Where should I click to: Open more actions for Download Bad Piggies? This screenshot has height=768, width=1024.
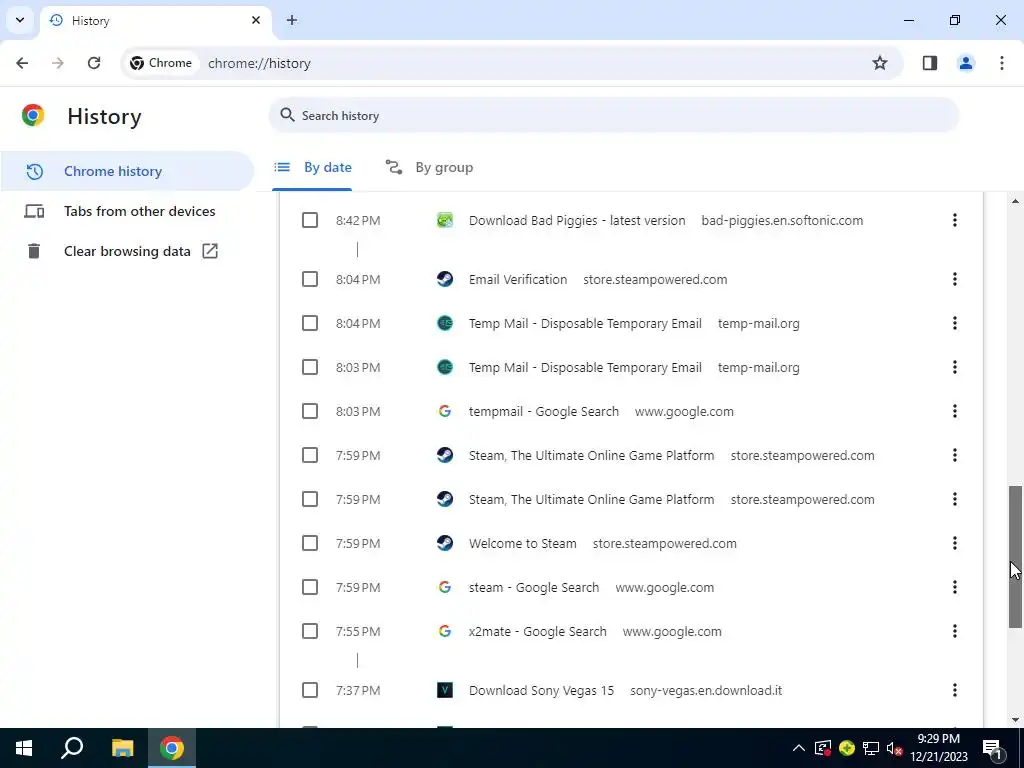pos(955,220)
